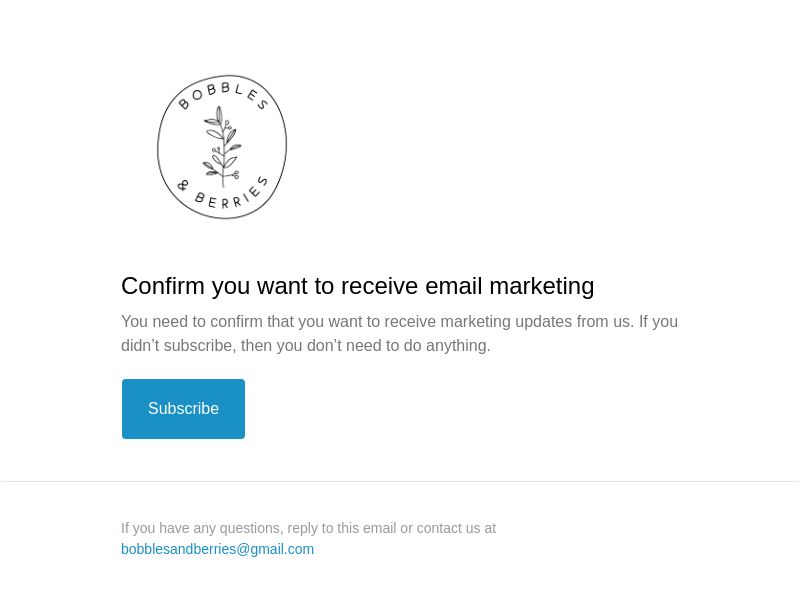800x600 pixels.
Task: Click the horizontal divider above the footer
Action: point(400,481)
